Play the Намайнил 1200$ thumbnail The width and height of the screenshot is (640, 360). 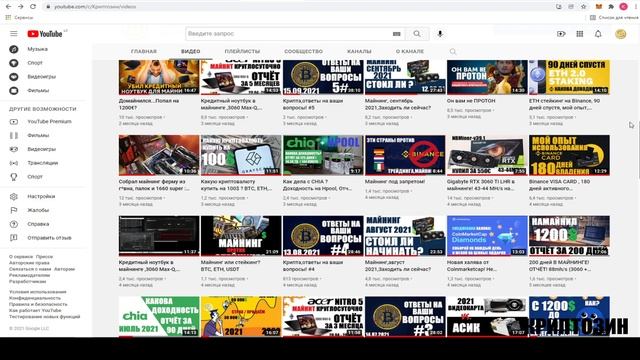(569, 236)
